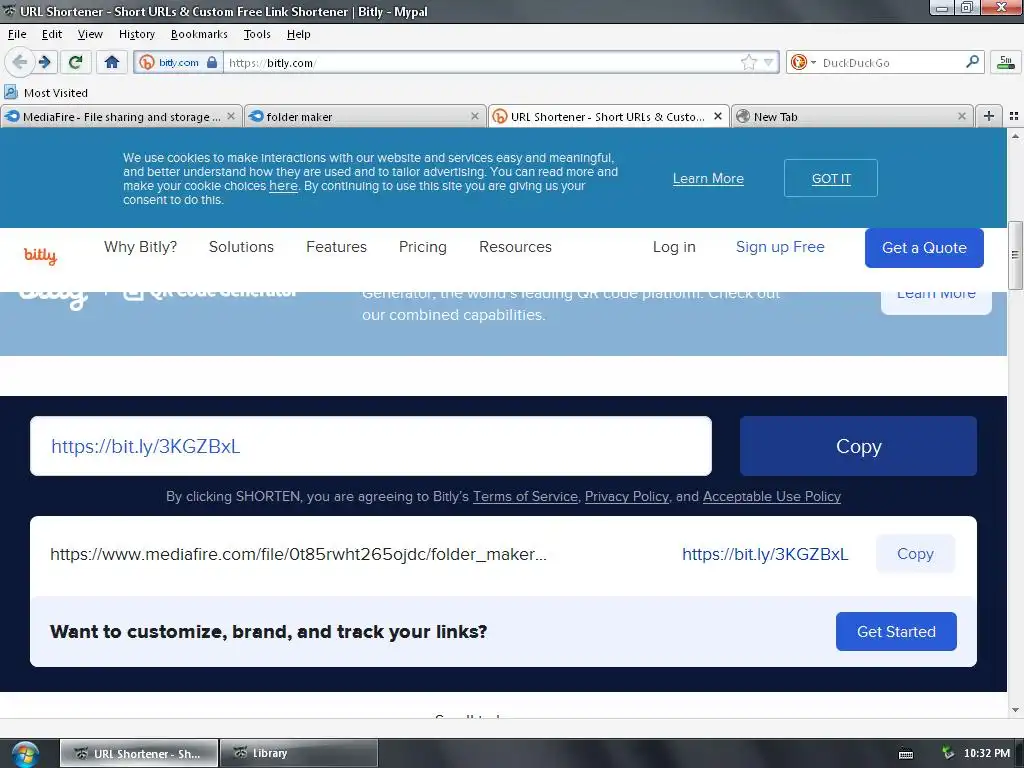
Task: Click the cookie banner Learn More link
Action: tap(708, 178)
